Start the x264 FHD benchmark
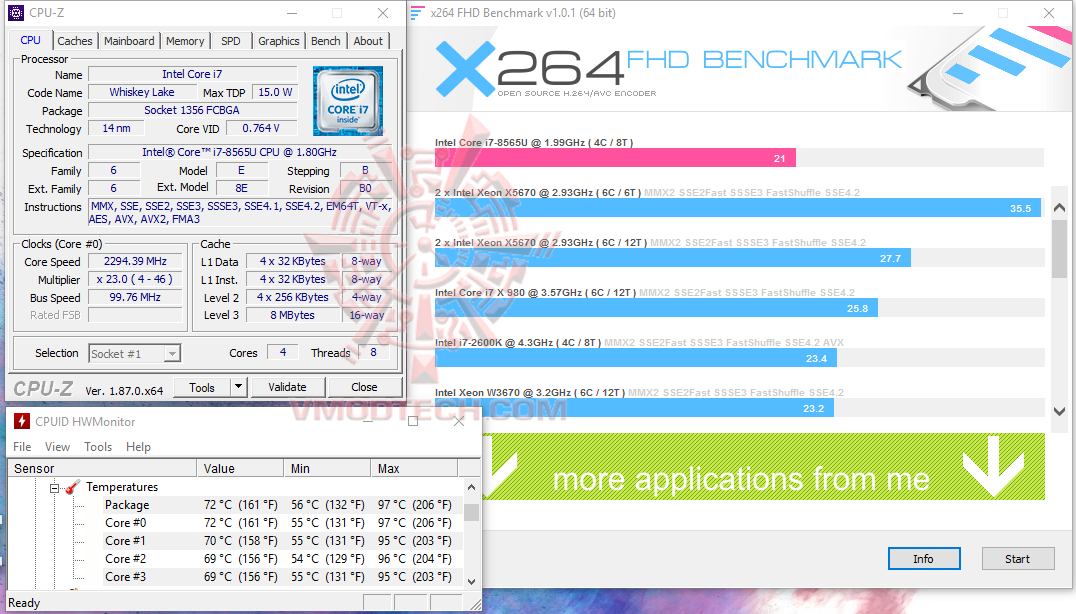Viewport: 1076px width, 614px height. pyautogui.click(x=1018, y=558)
